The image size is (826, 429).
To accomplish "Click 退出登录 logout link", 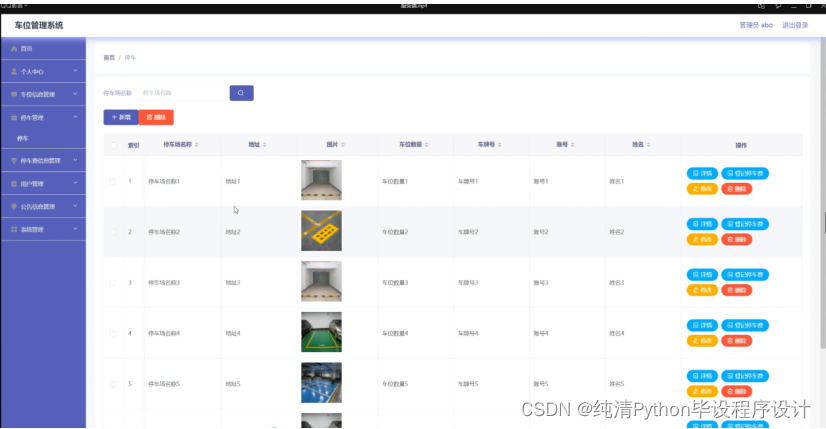I will point(795,25).
